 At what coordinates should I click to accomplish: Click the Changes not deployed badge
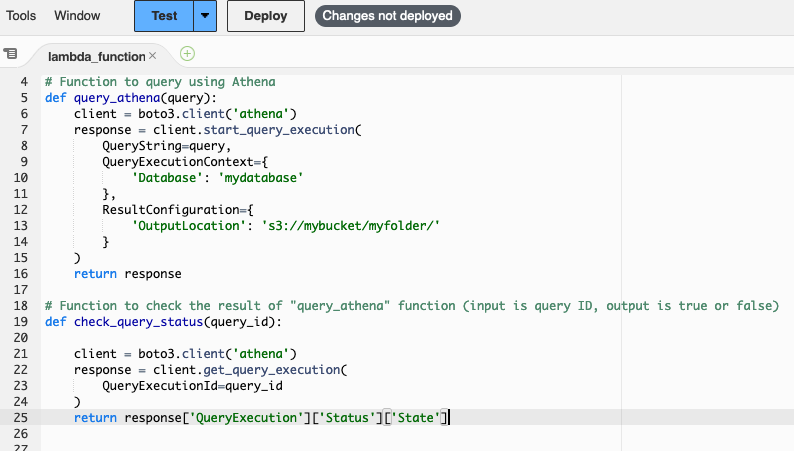point(387,16)
